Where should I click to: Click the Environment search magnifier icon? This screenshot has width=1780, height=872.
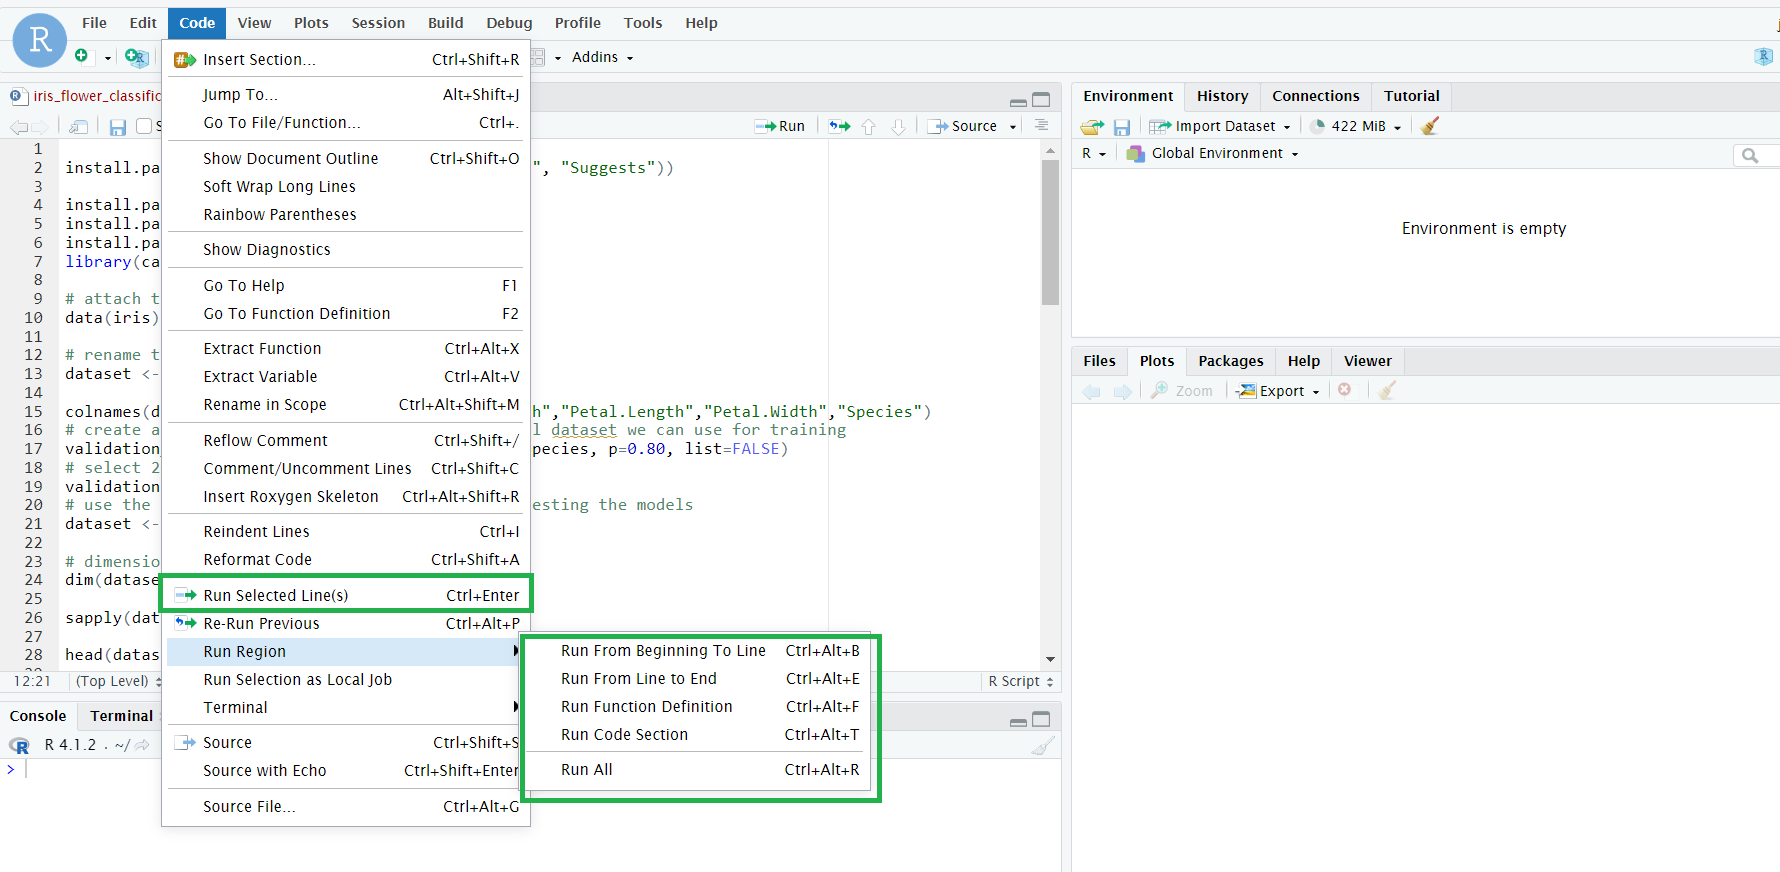click(1750, 155)
